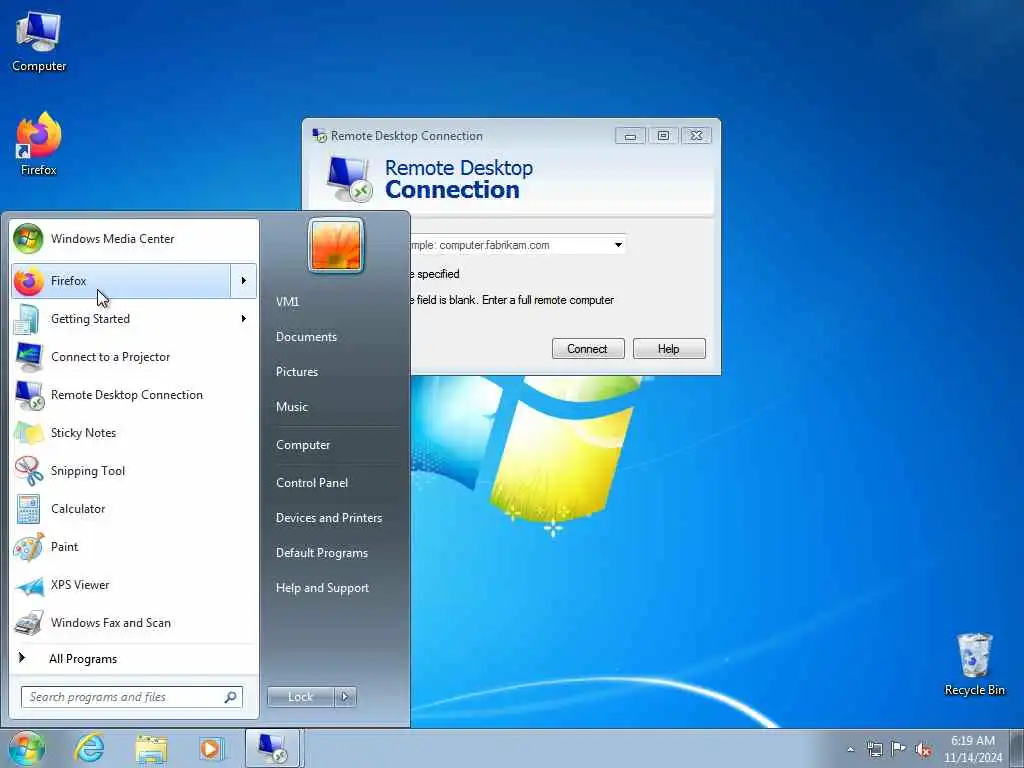
Task: Open Default Programs
Action: pyautogui.click(x=321, y=553)
